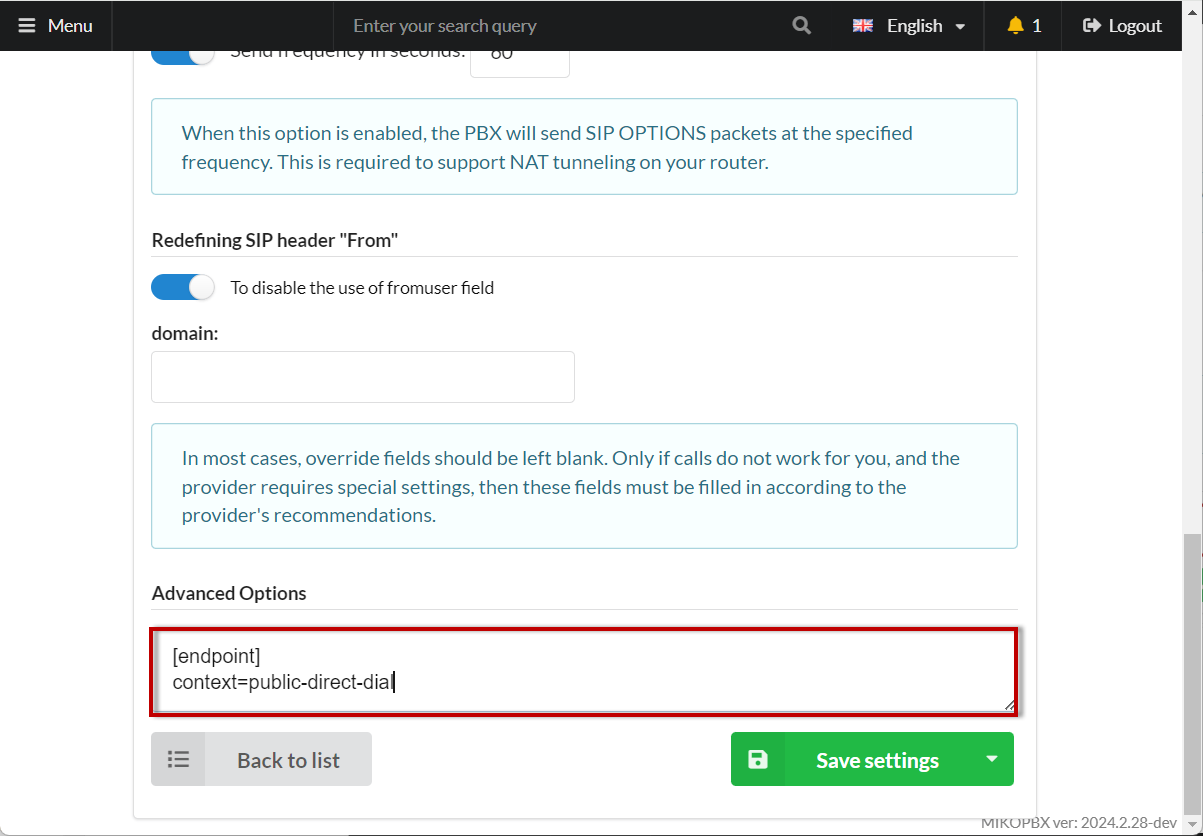Viewport: 1203px width, 836px height.
Task: Click the Logout text in header
Action: point(1135,26)
